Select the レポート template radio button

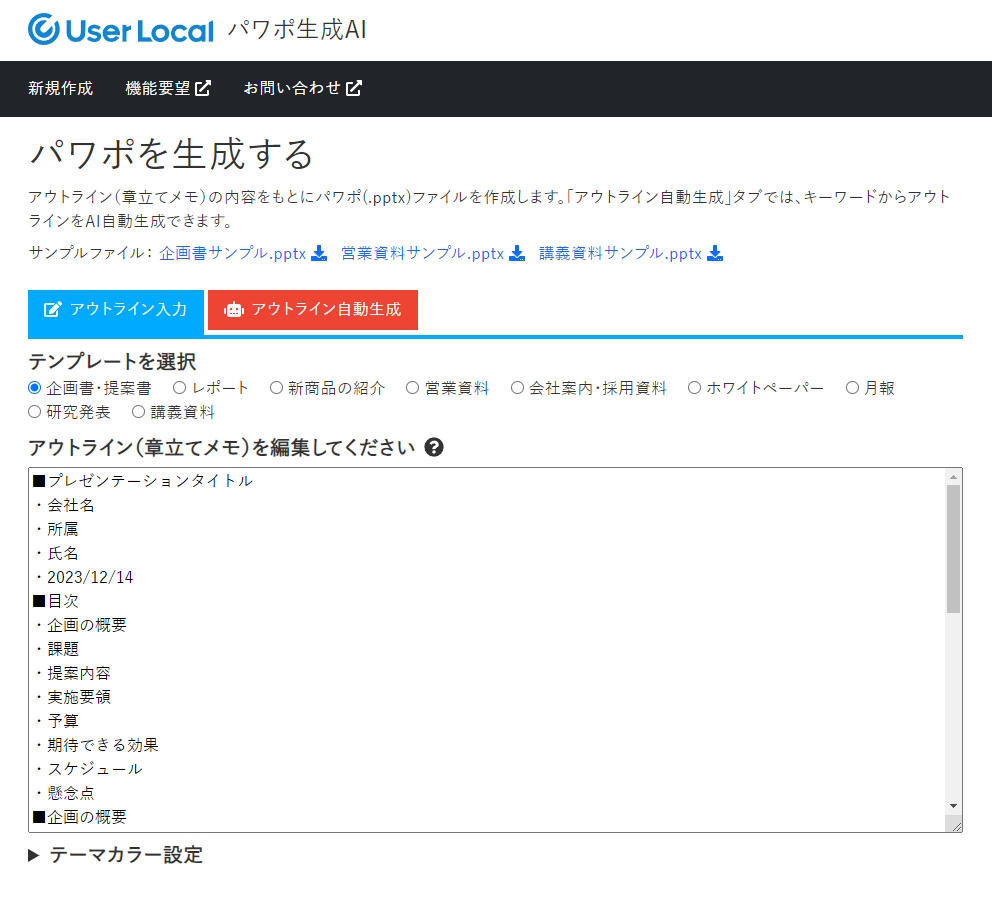coord(178,388)
